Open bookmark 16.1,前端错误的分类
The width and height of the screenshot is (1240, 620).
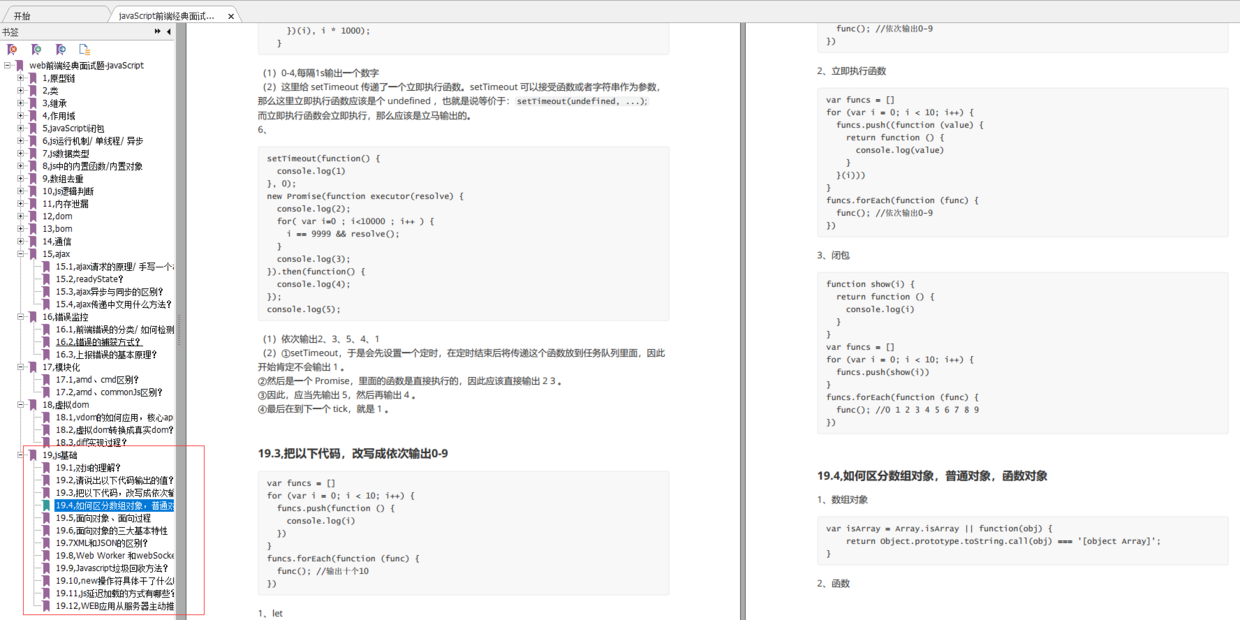[115, 329]
